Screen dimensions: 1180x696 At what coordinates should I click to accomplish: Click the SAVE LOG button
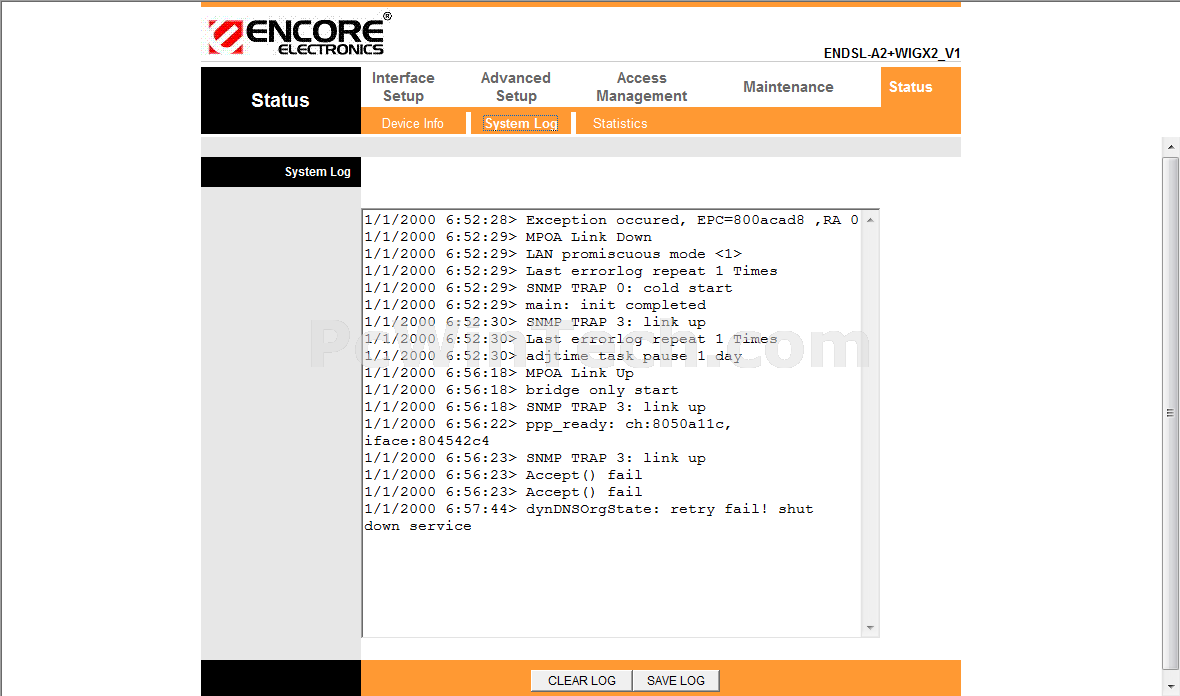pos(676,680)
